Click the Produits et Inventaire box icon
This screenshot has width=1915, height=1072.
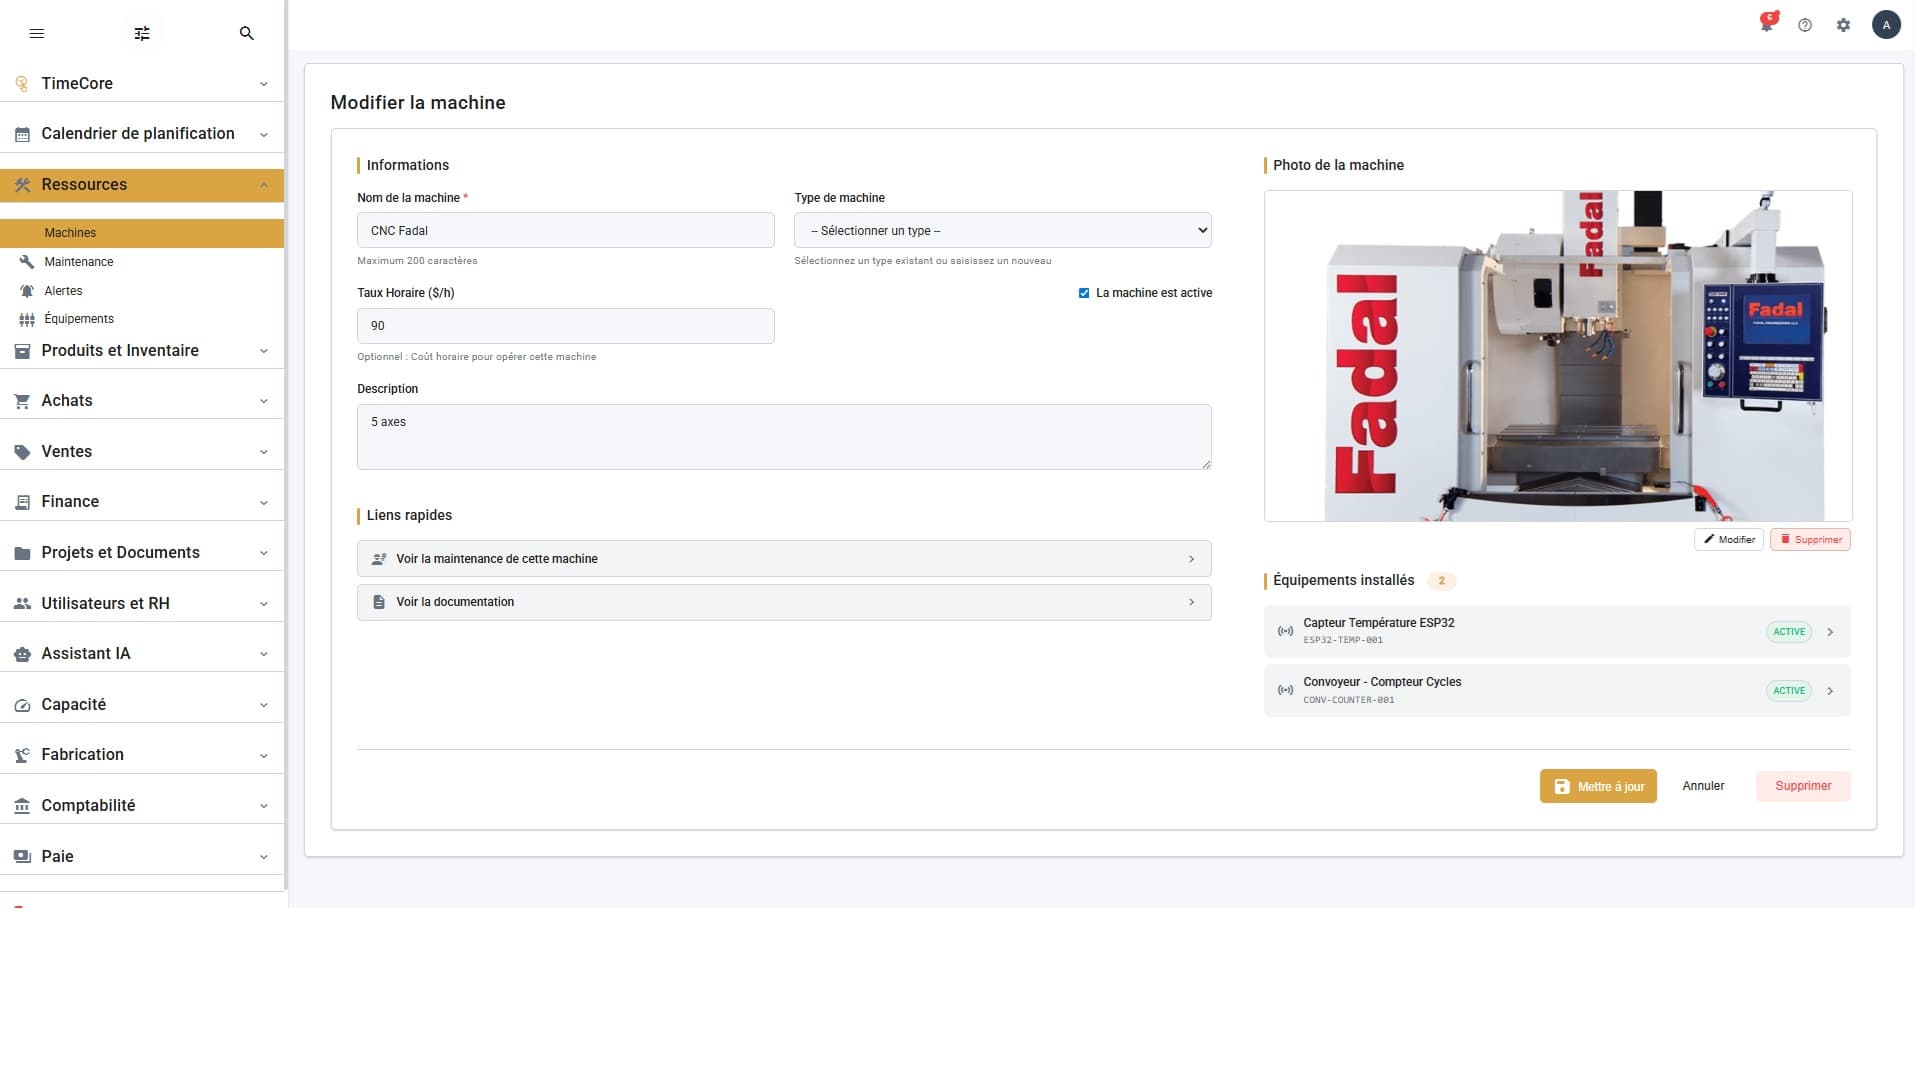[x=22, y=351]
